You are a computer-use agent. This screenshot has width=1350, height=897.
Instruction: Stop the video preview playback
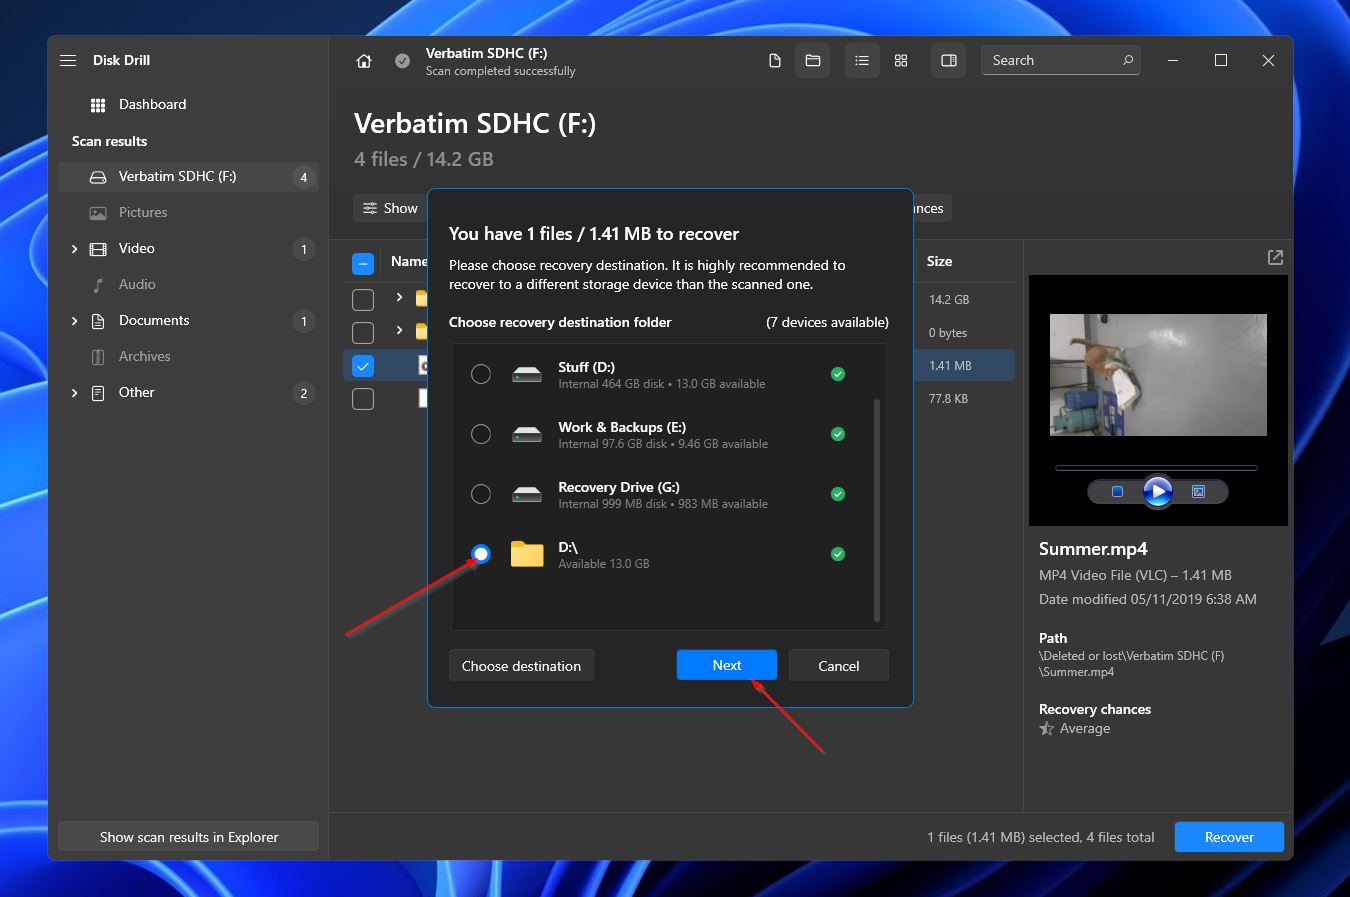[x=1117, y=491]
